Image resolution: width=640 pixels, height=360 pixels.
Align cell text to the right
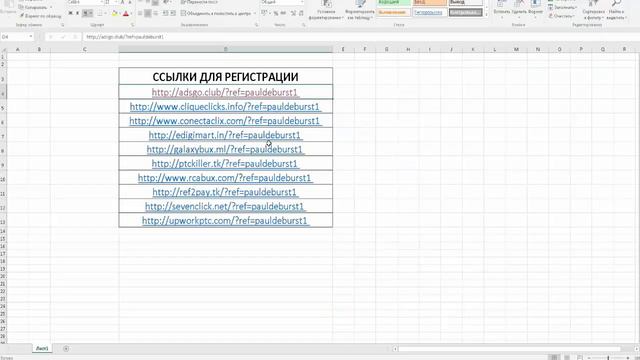tap(156, 13)
